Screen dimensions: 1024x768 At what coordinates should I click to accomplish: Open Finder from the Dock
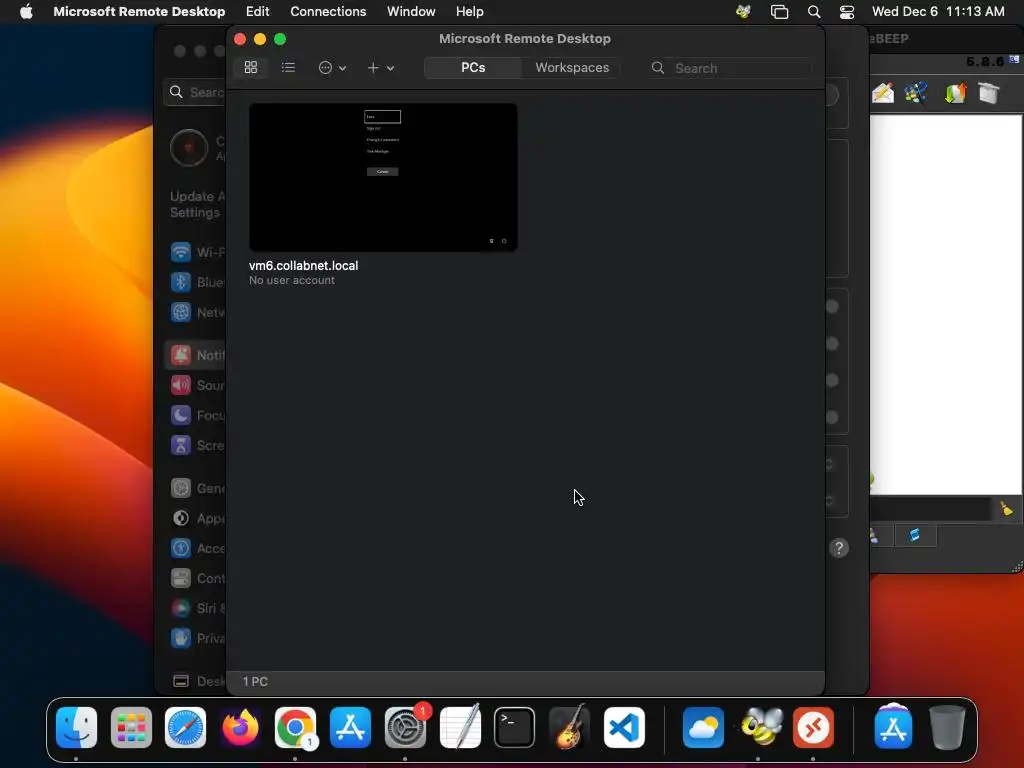click(x=76, y=728)
